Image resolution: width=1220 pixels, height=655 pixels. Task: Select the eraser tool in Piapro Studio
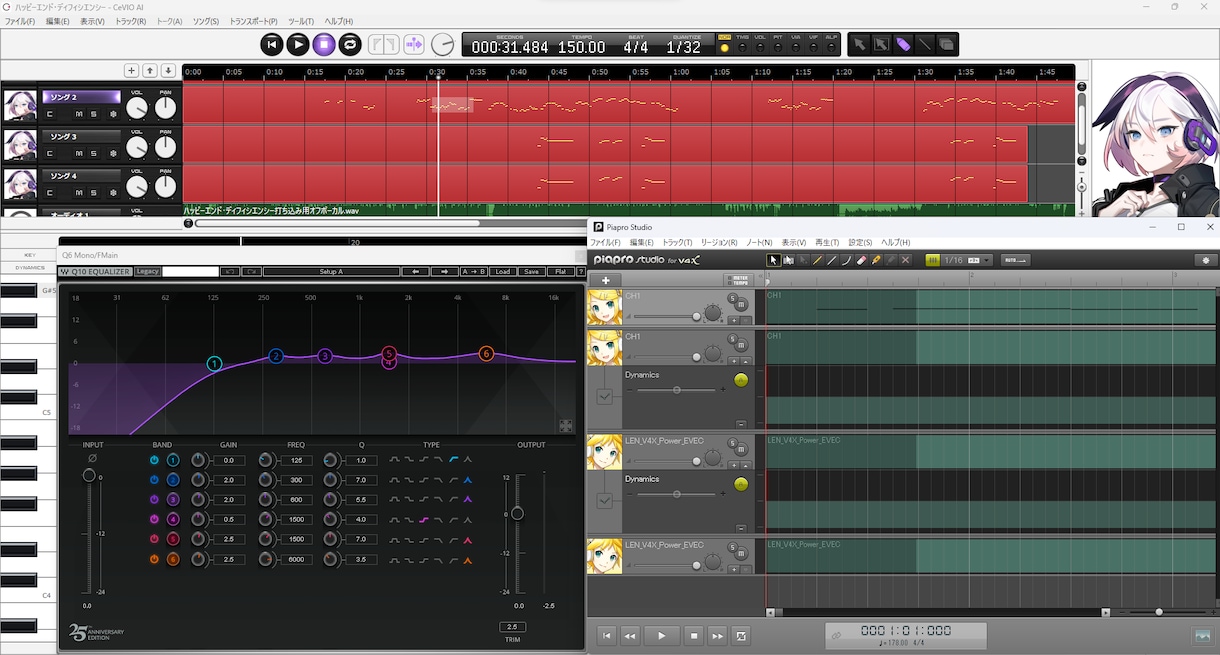coord(861,260)
